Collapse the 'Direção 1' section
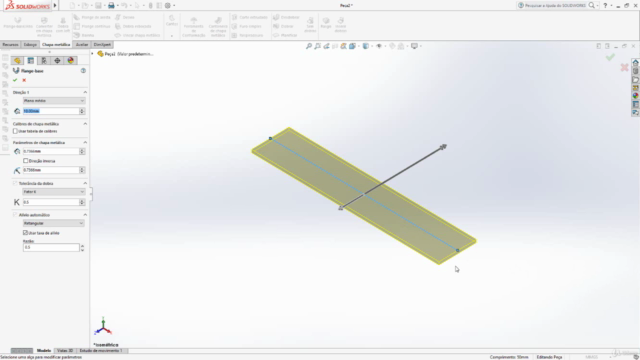 85,92
